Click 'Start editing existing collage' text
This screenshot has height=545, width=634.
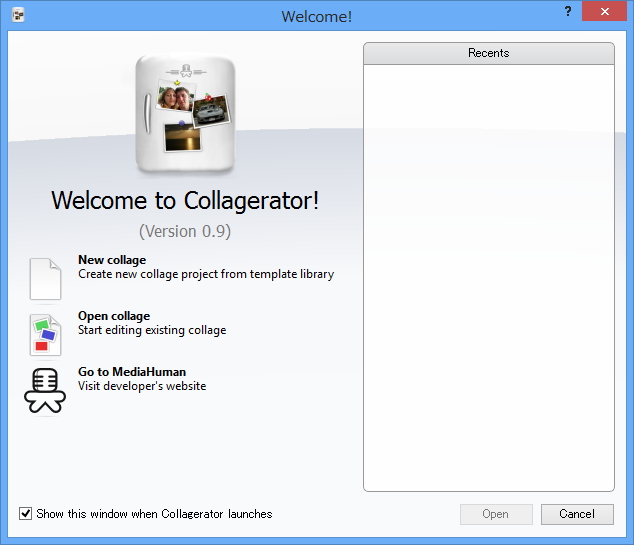coord(152,330)
